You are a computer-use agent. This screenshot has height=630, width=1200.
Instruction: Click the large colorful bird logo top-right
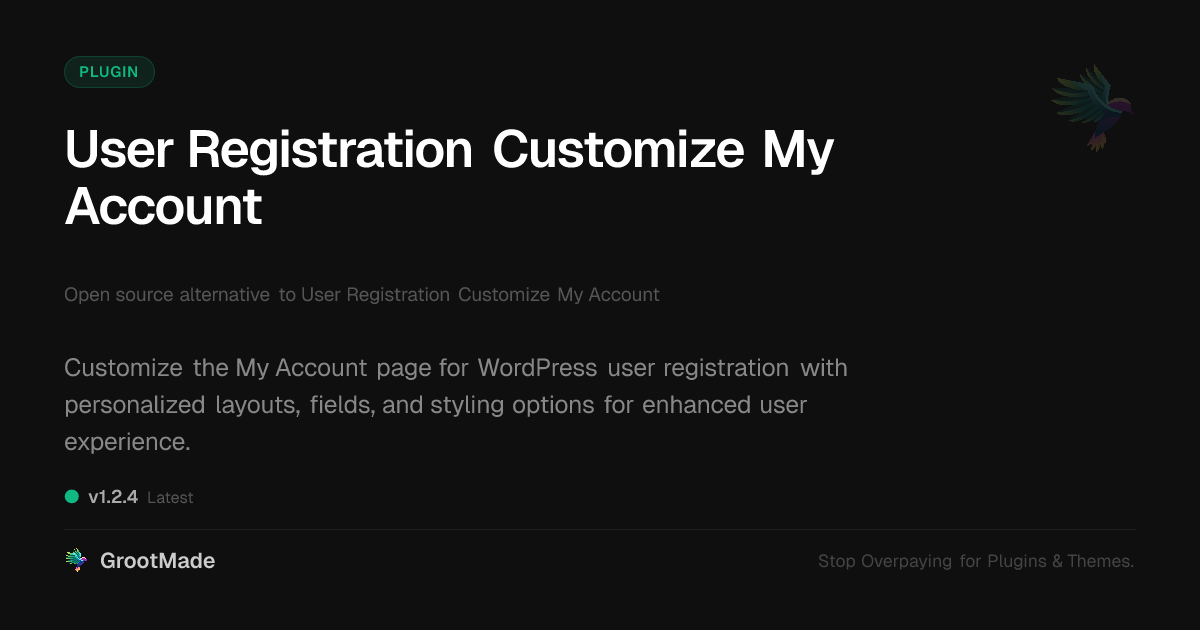pyautogui.click(x=1093, y=107)
